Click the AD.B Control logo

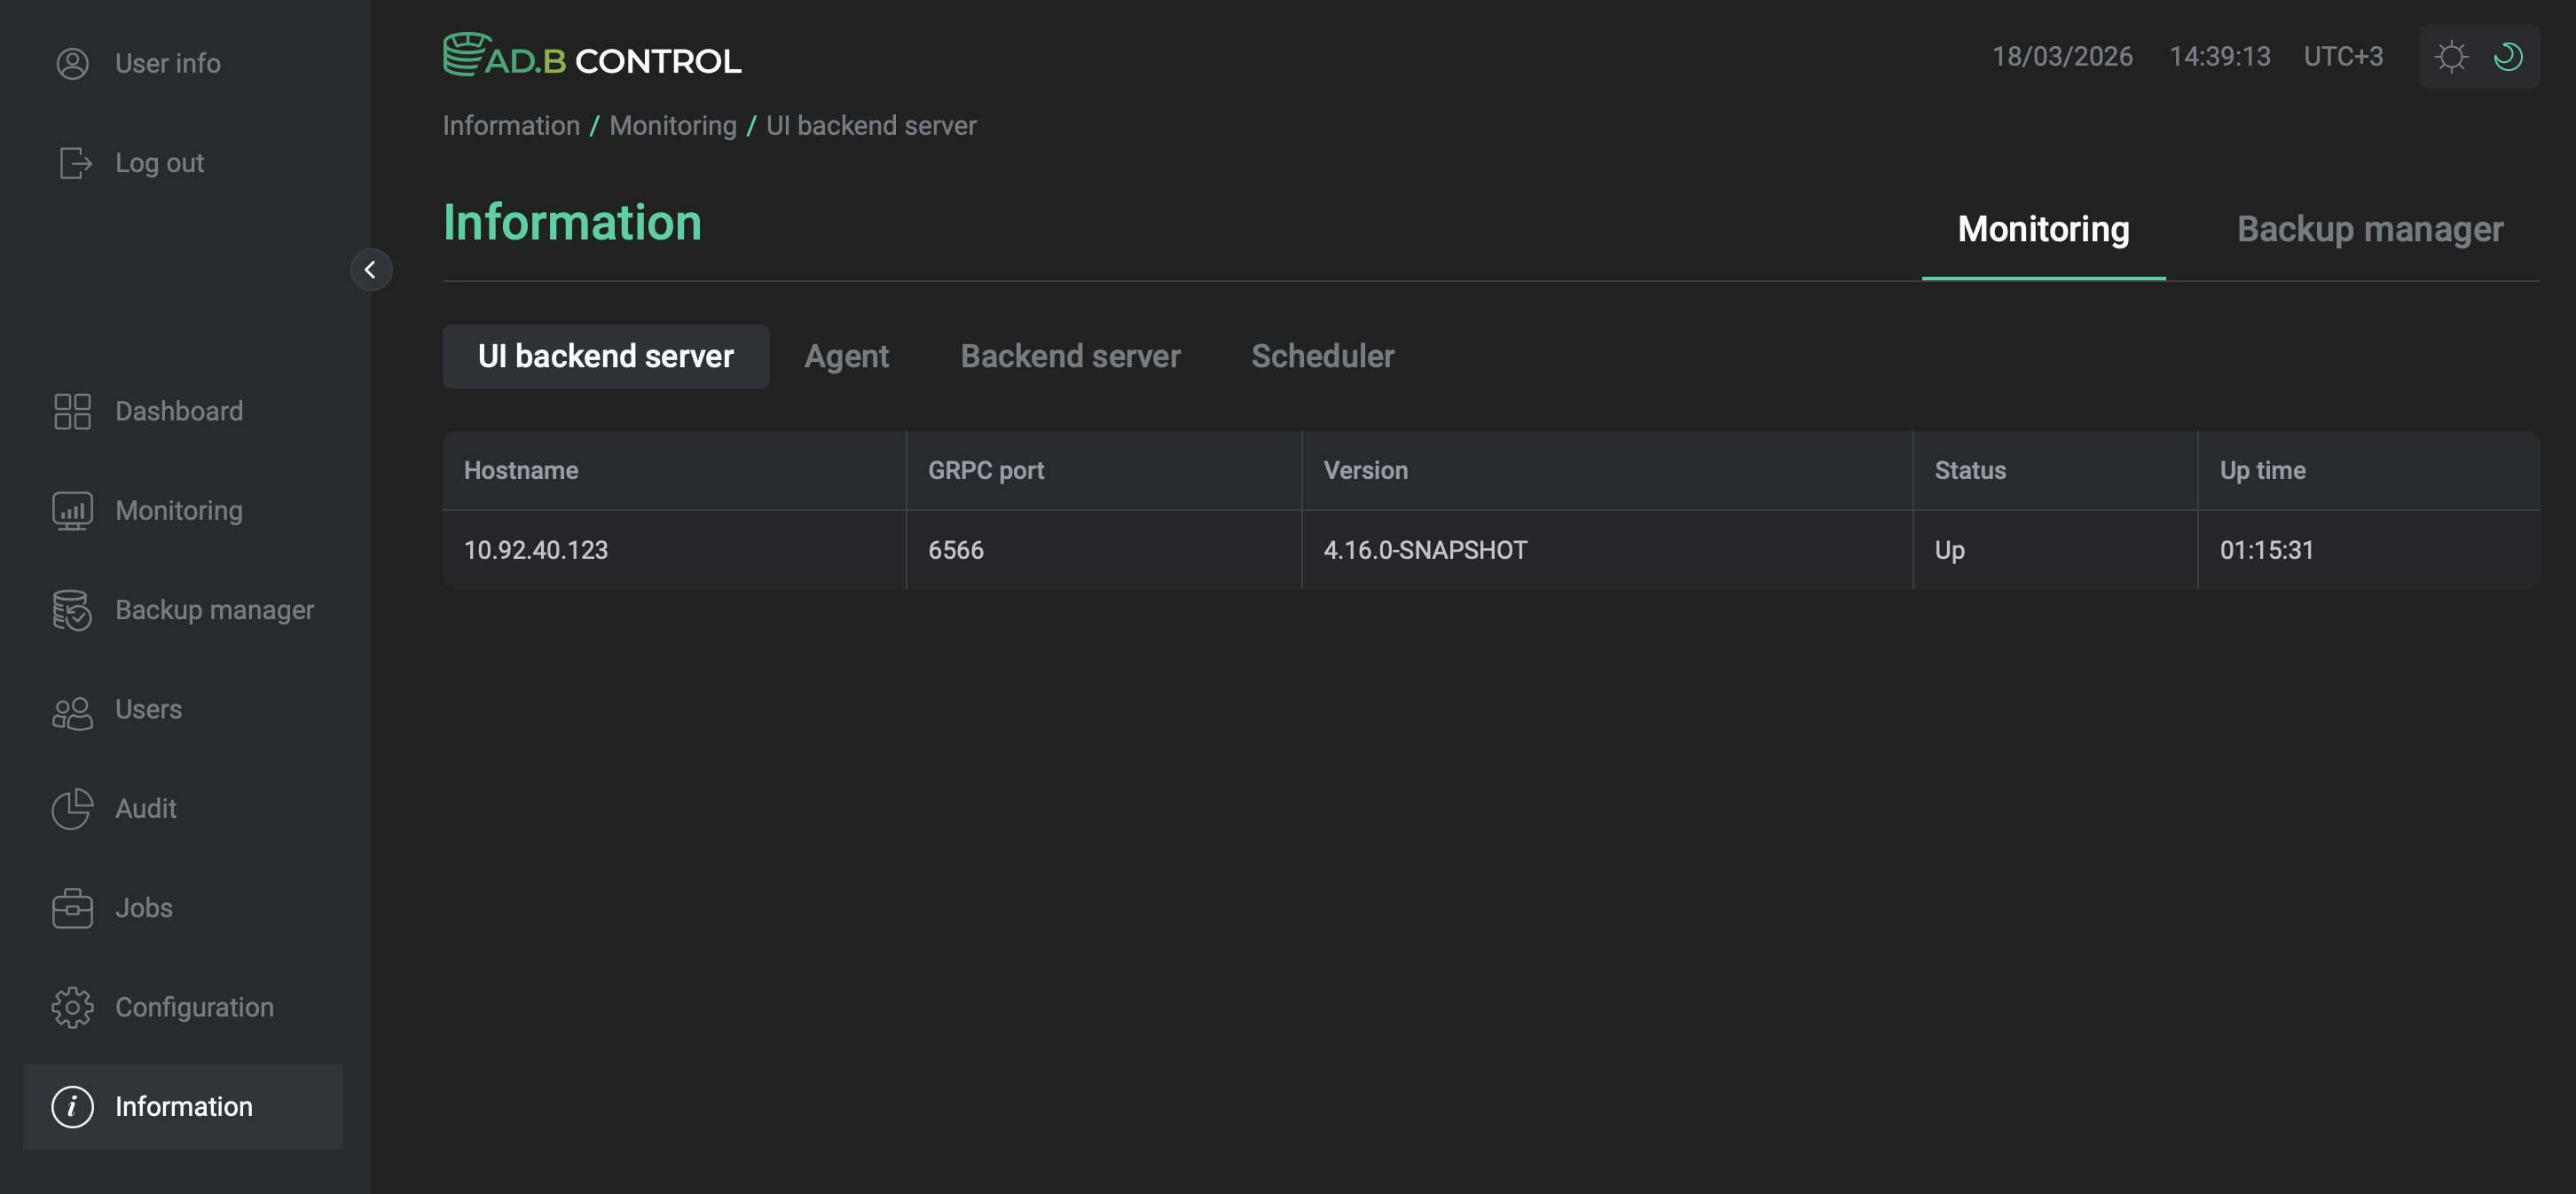coord(592,55)
